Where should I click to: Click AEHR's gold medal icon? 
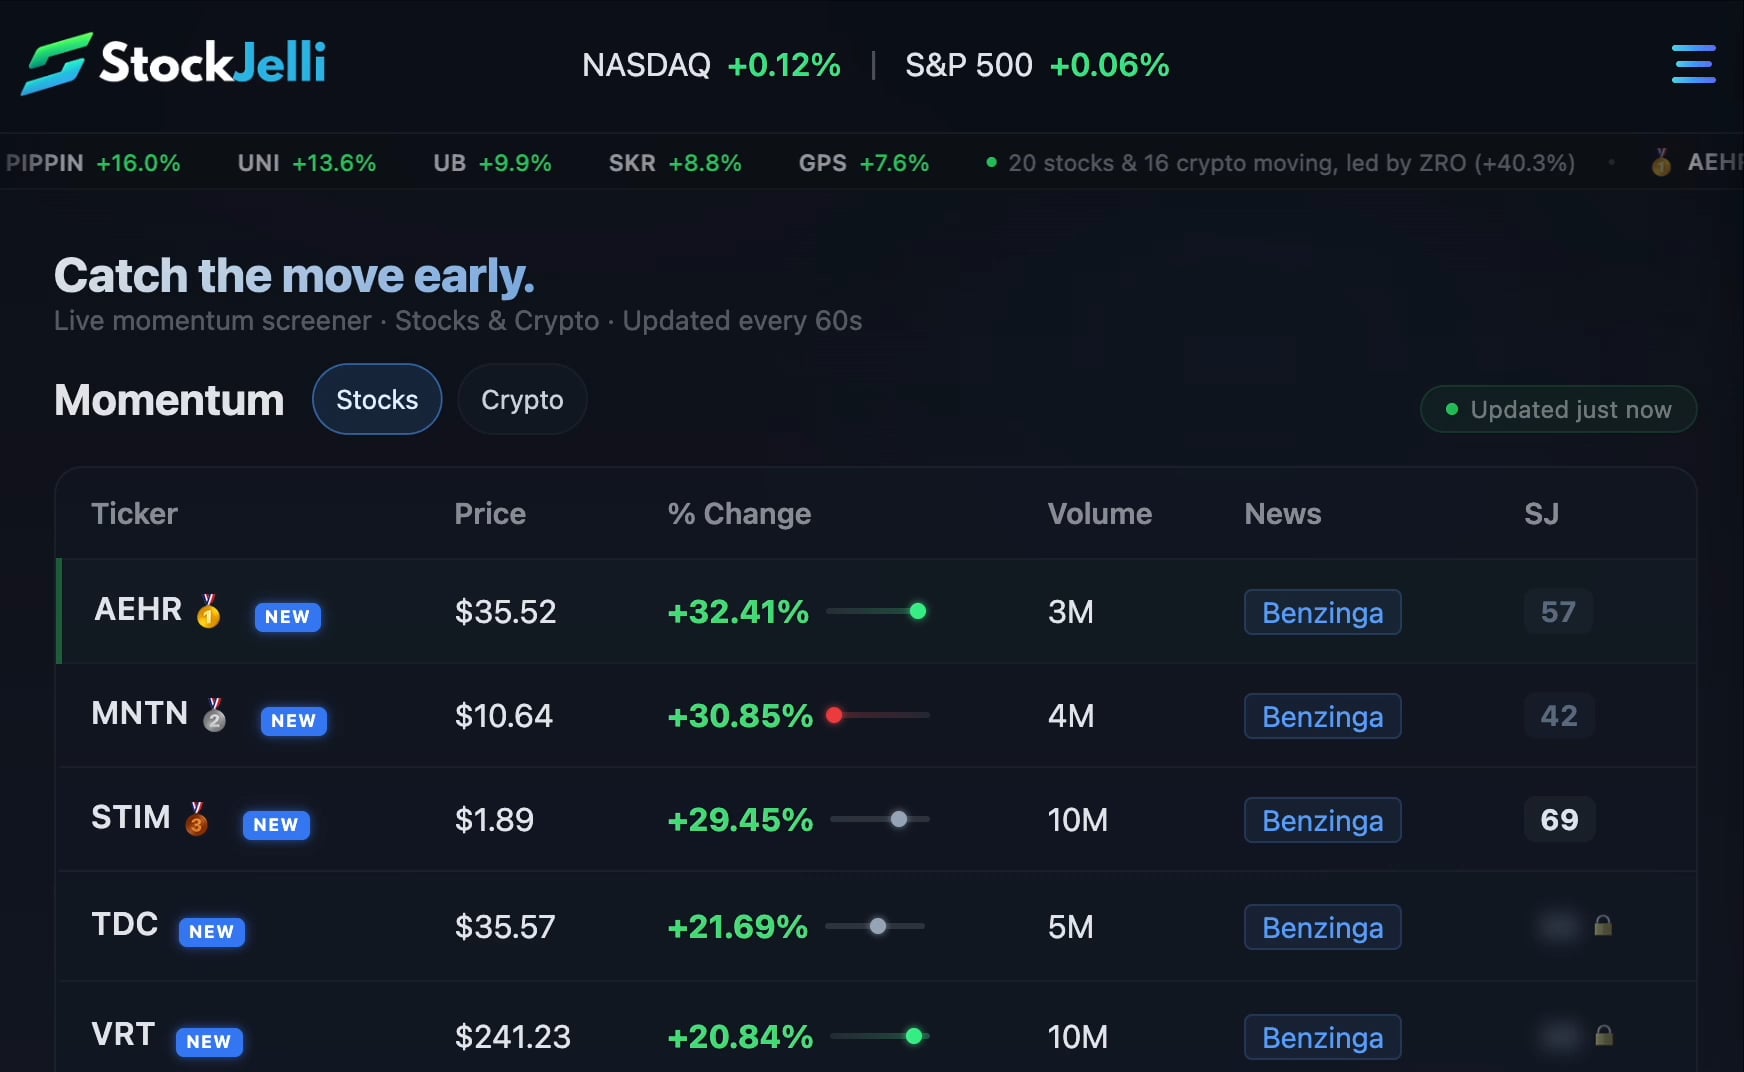(208, 611)
